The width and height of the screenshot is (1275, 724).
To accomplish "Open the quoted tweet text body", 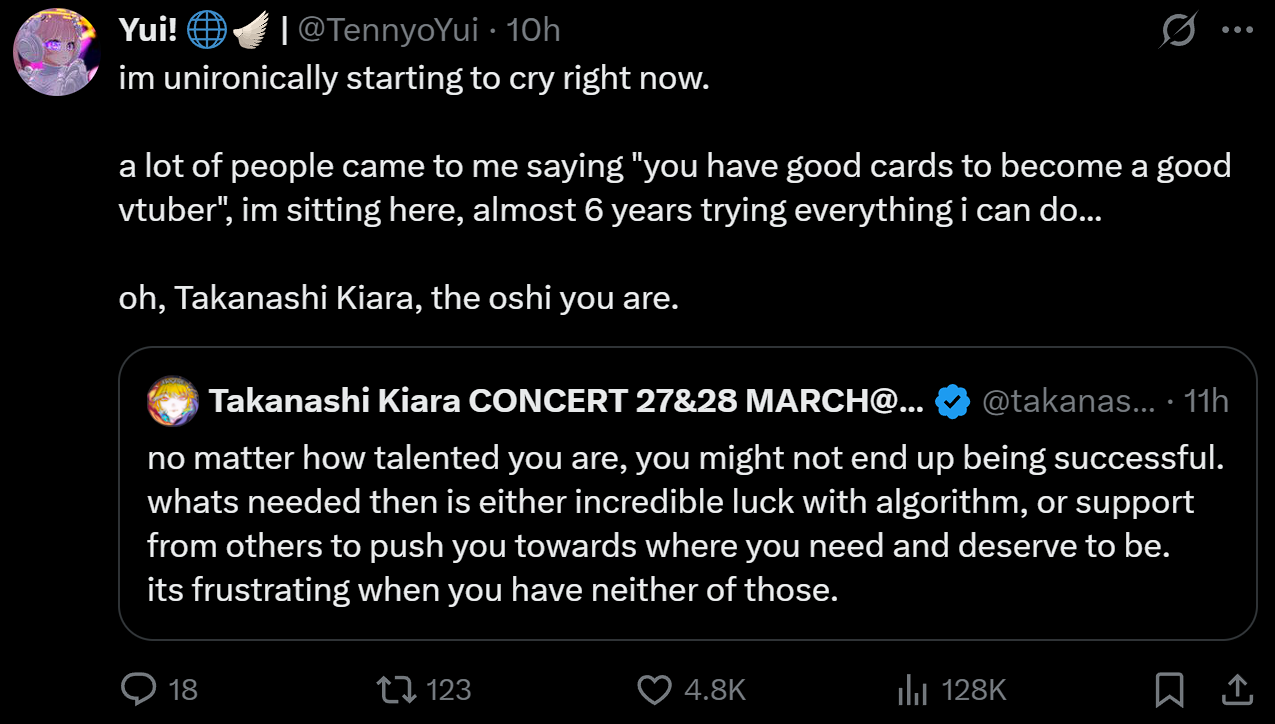I will click(686, 524).
